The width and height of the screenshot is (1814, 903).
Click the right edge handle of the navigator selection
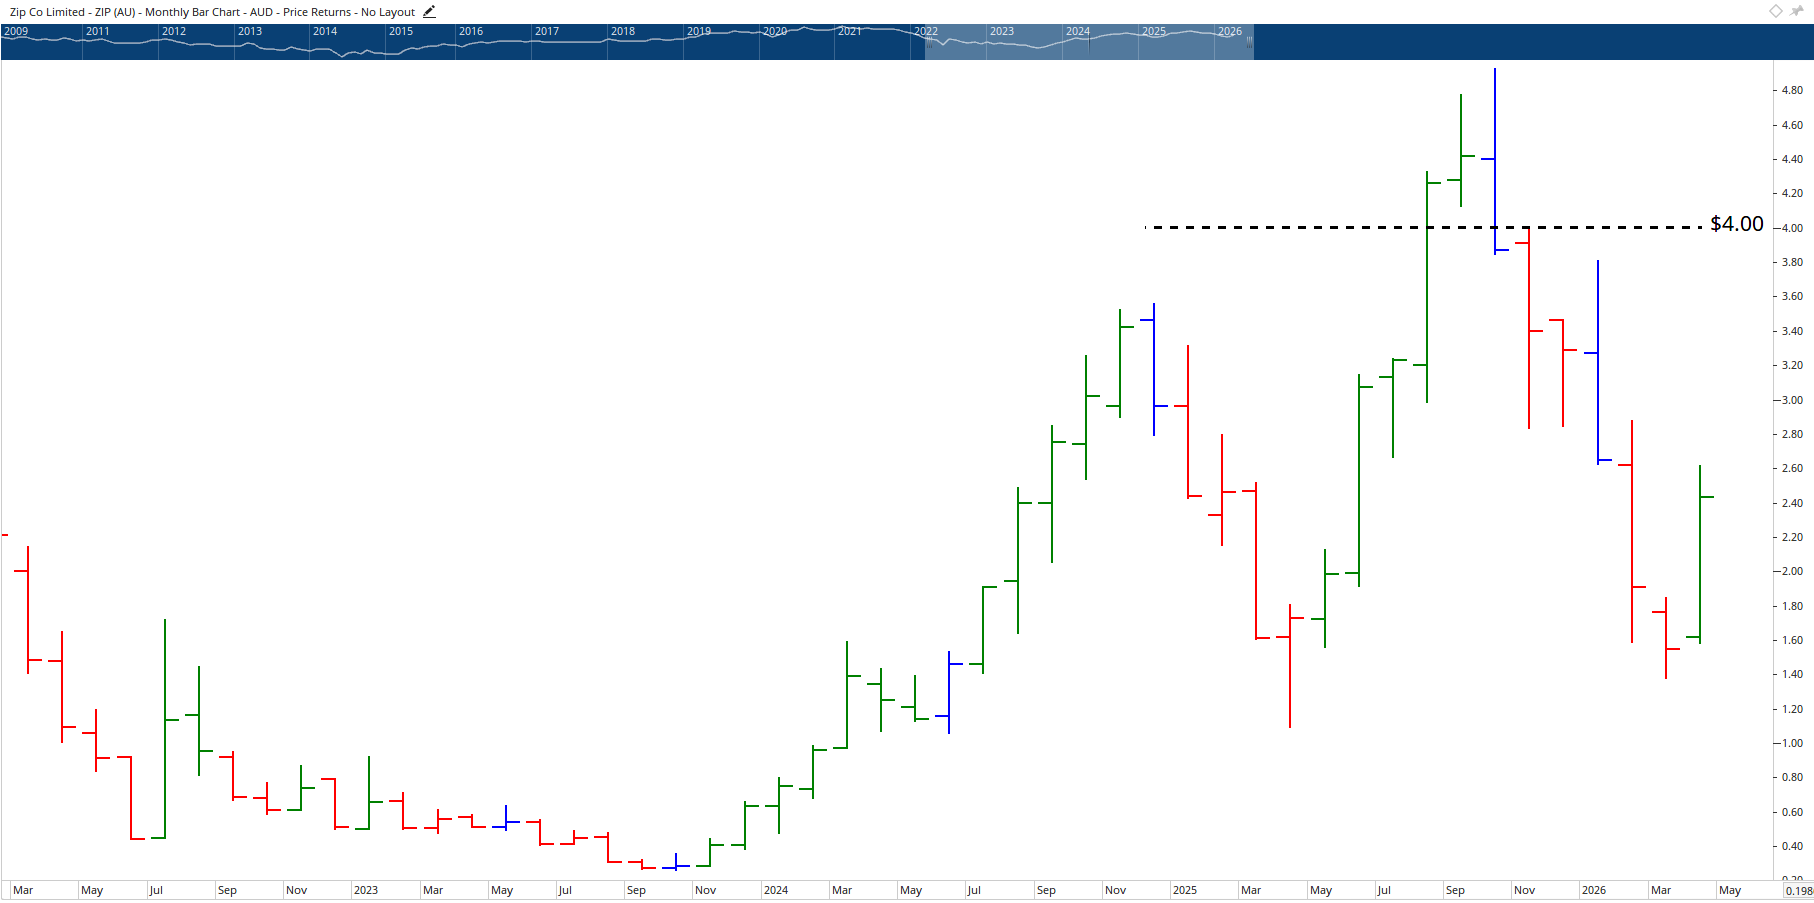click(1251, 42)
